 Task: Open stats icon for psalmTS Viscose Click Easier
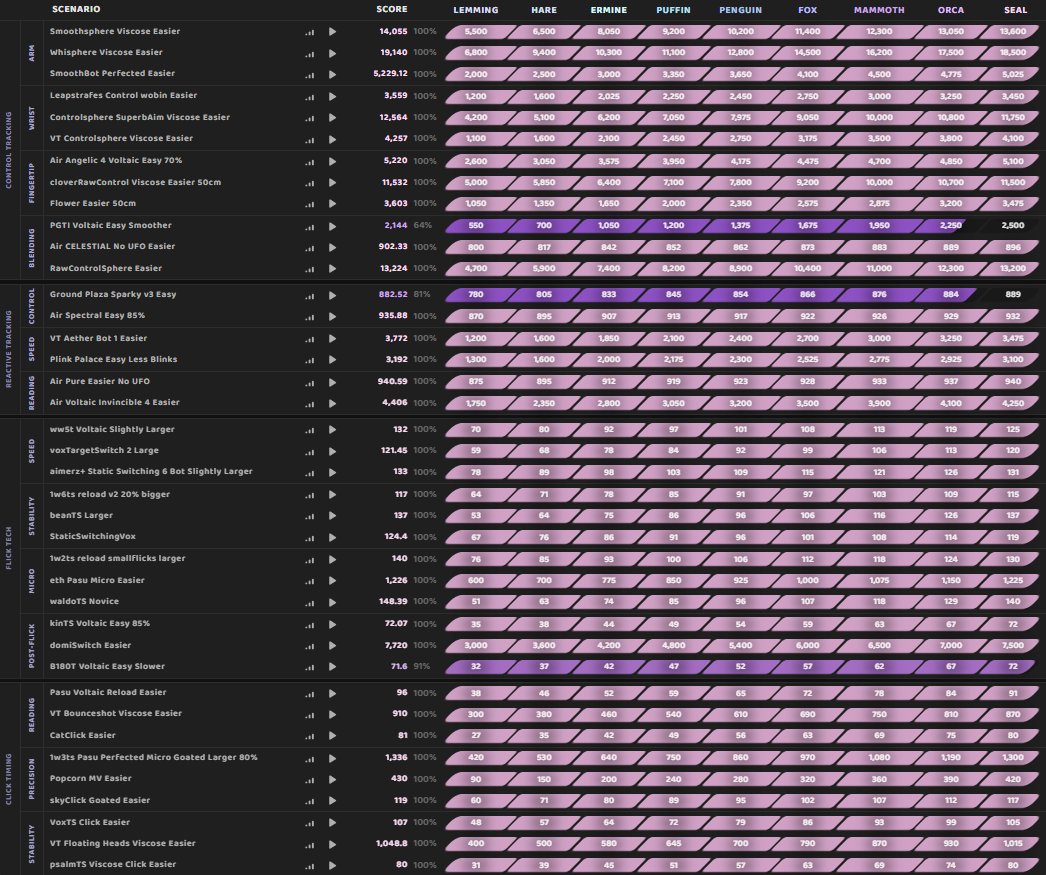point(310,866)
